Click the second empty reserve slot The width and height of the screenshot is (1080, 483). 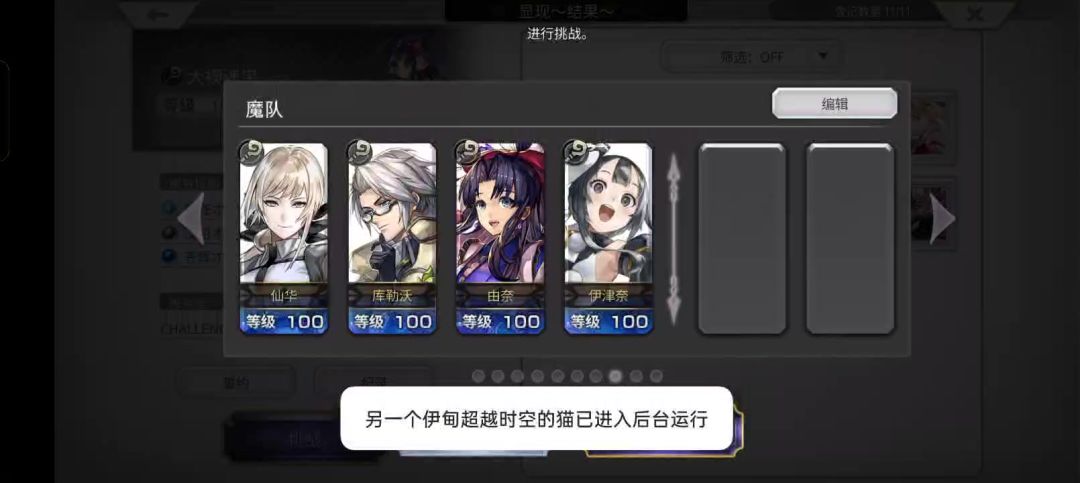click(x=850, y=238)
